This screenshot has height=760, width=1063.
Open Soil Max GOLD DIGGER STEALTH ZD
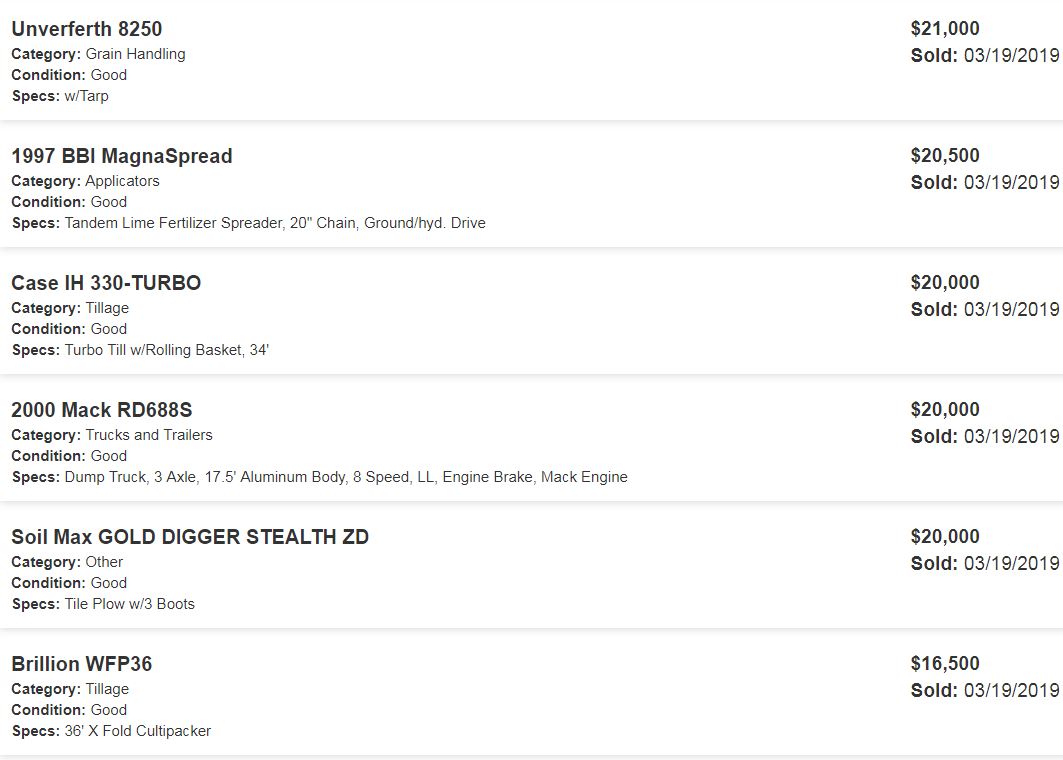click(x=190, y=537)
